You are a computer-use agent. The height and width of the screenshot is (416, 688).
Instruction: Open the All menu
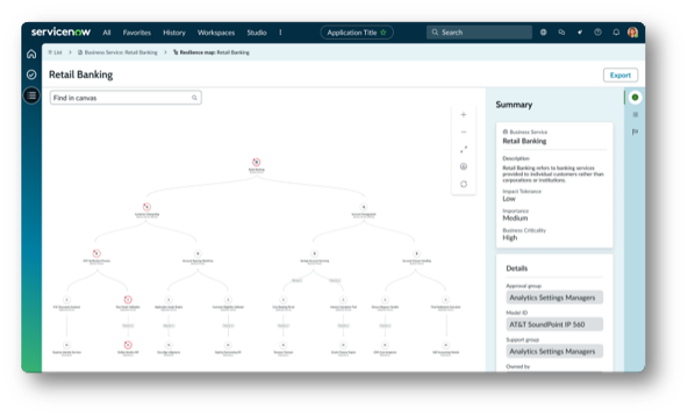[107, 32]
